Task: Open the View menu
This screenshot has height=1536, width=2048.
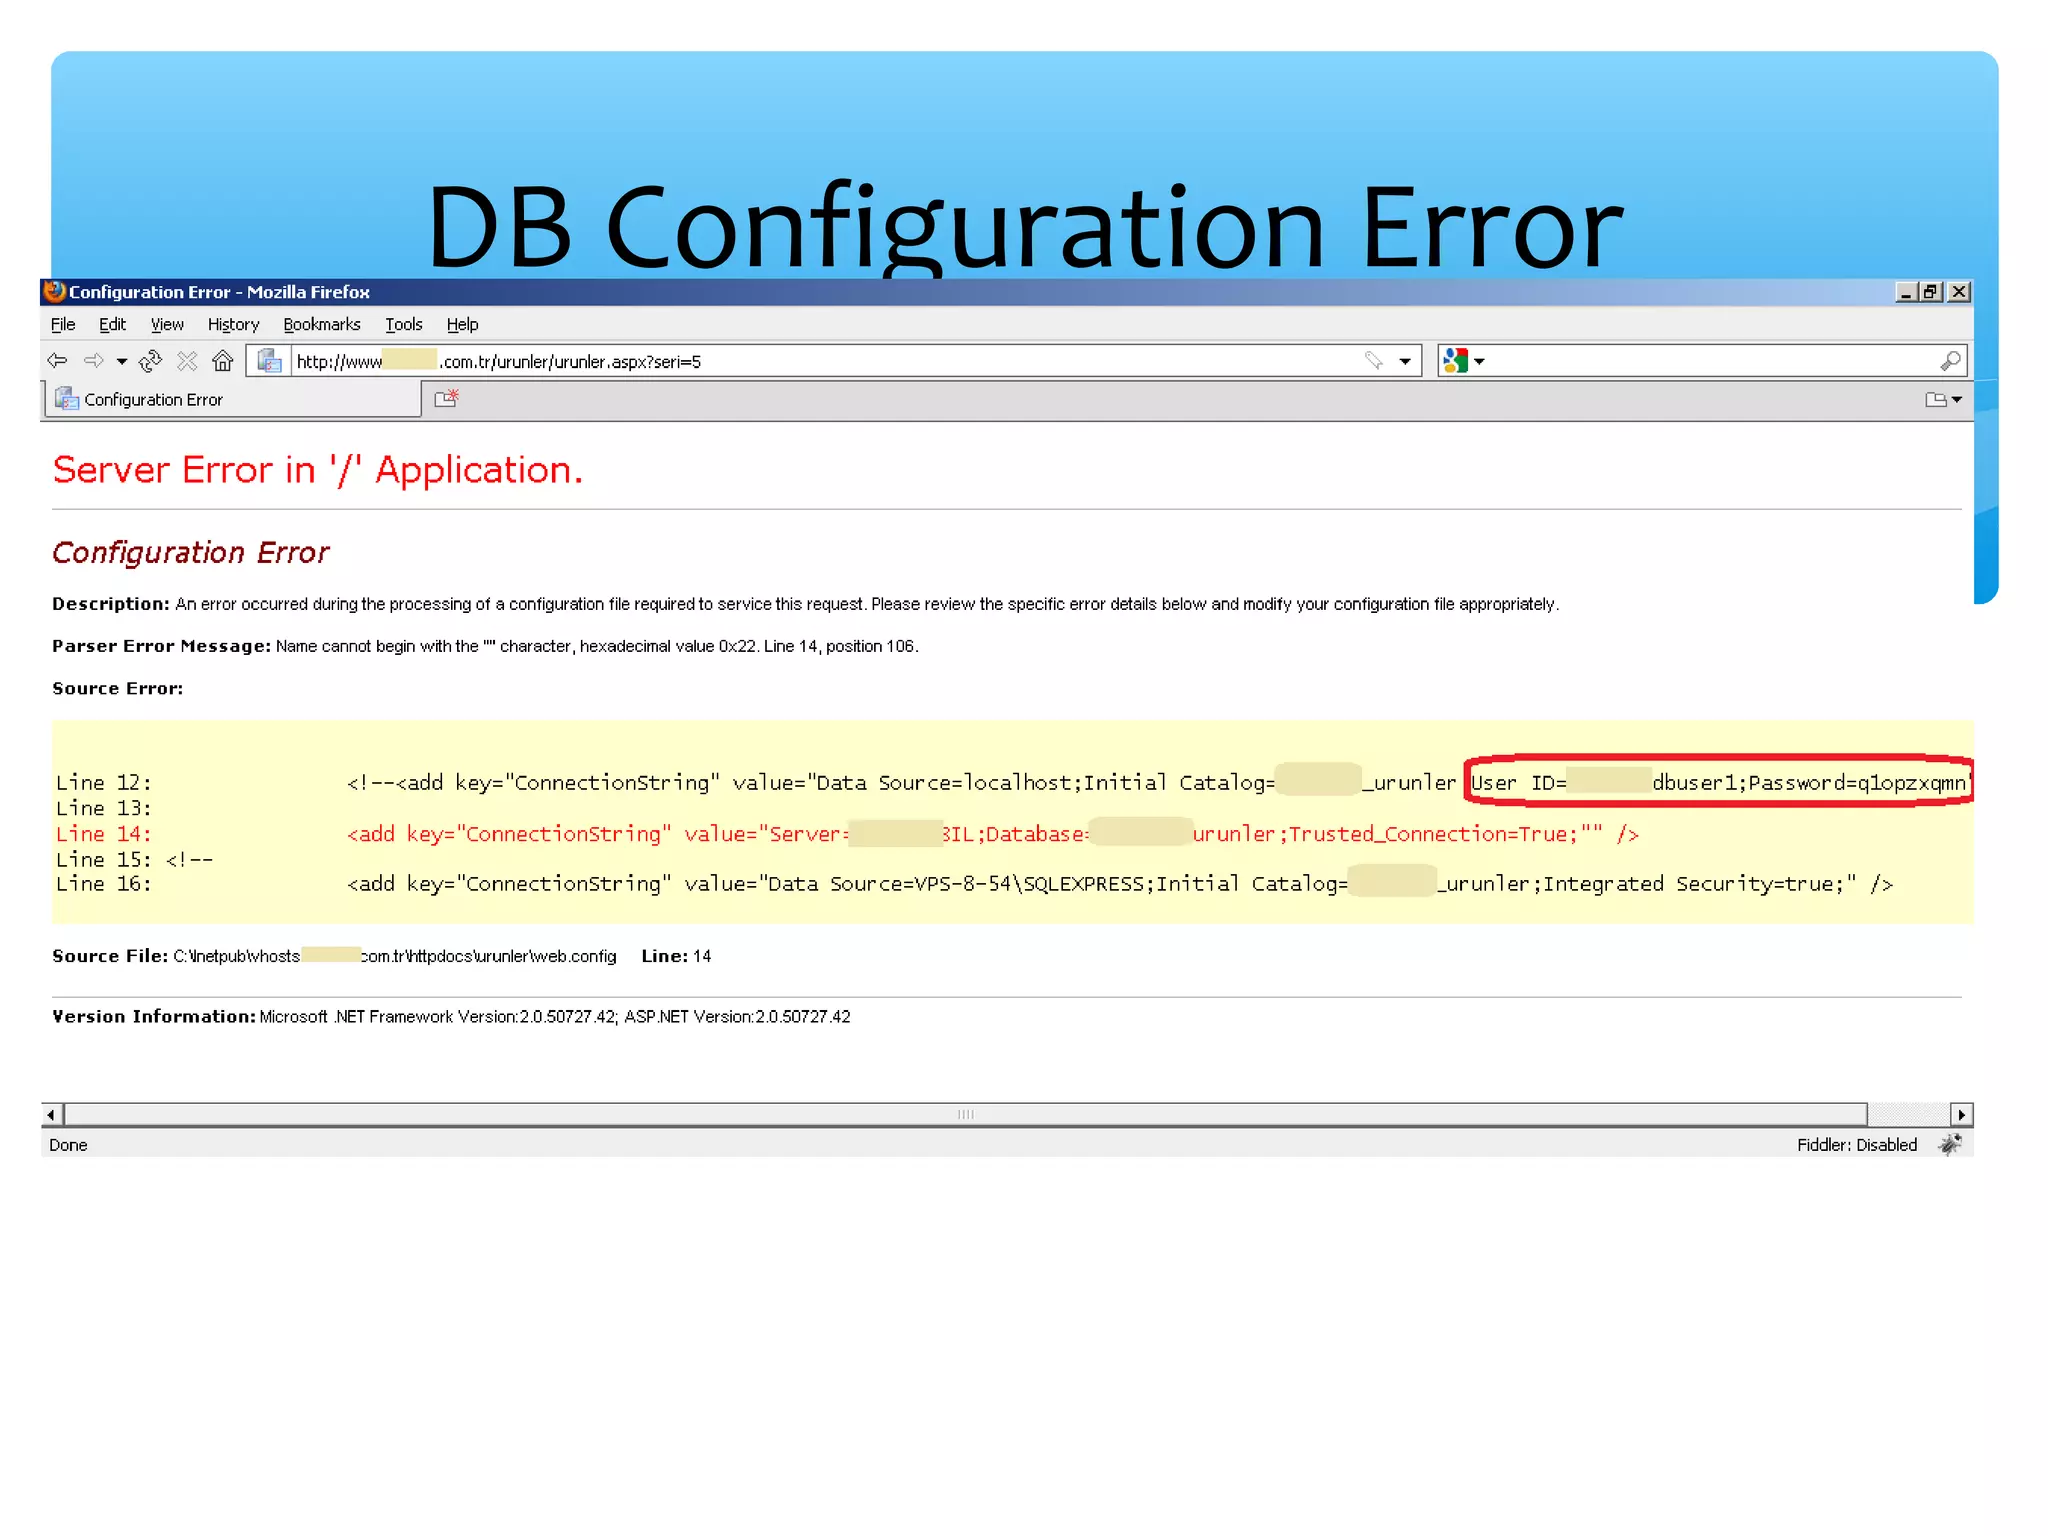Action: coord(167,324)
